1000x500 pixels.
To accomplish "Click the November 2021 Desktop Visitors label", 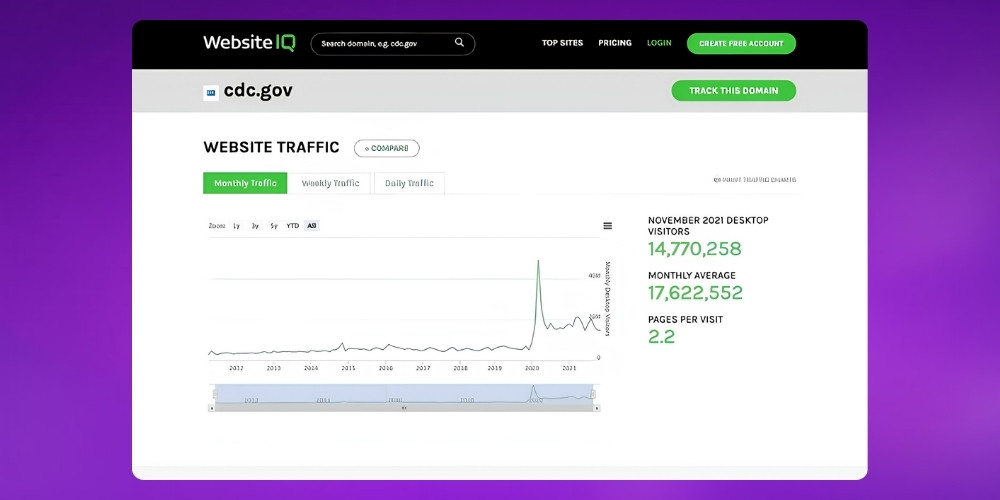I will 708,226.
